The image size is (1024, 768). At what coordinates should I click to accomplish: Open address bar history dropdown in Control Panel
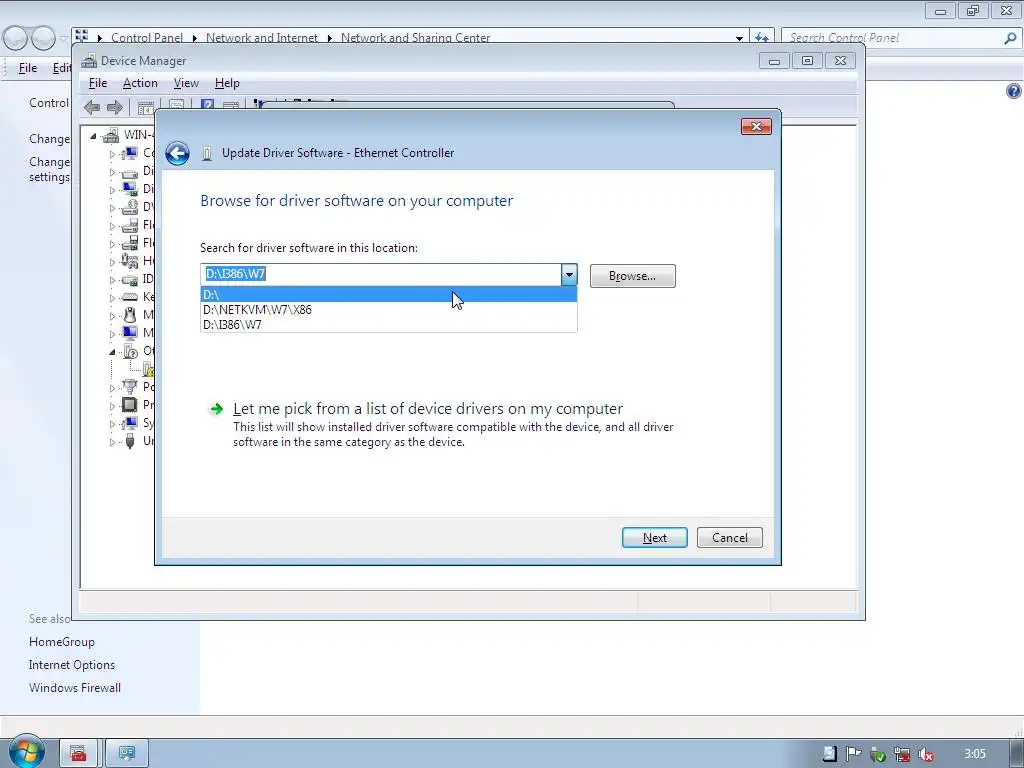pos(739,39)
